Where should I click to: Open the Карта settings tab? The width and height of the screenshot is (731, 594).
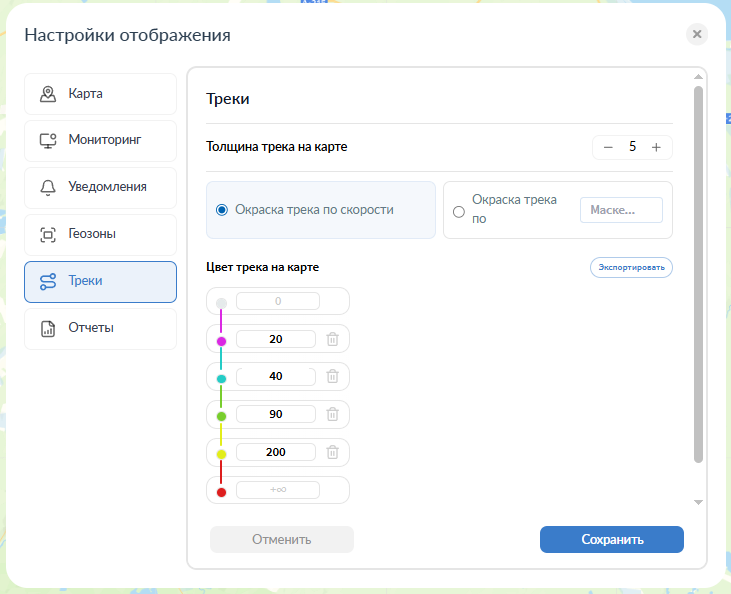[100, 94]
